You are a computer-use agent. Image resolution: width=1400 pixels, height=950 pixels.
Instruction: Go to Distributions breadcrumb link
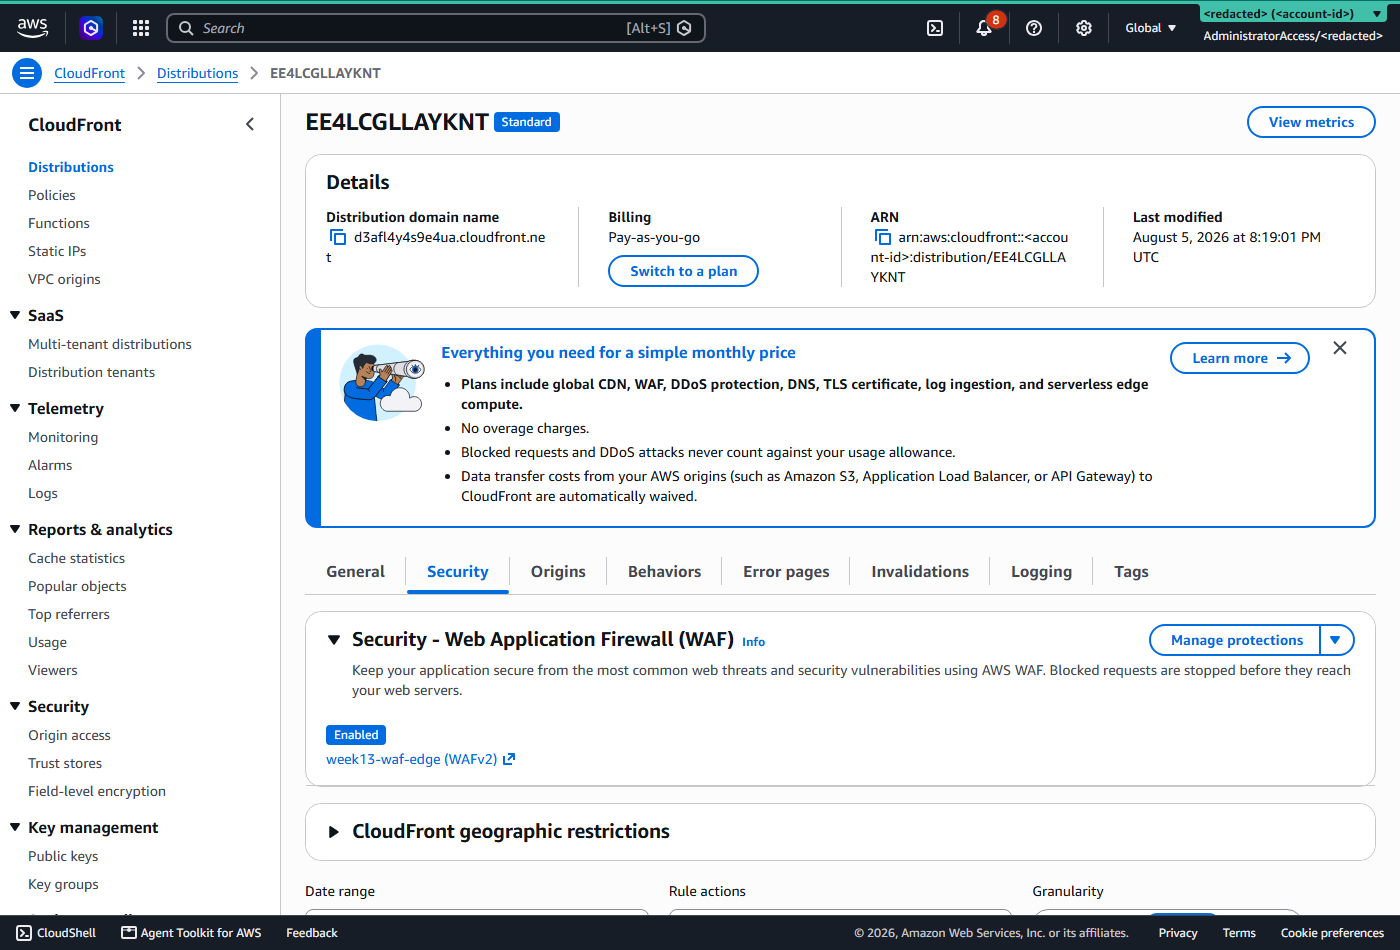point(197,73)
